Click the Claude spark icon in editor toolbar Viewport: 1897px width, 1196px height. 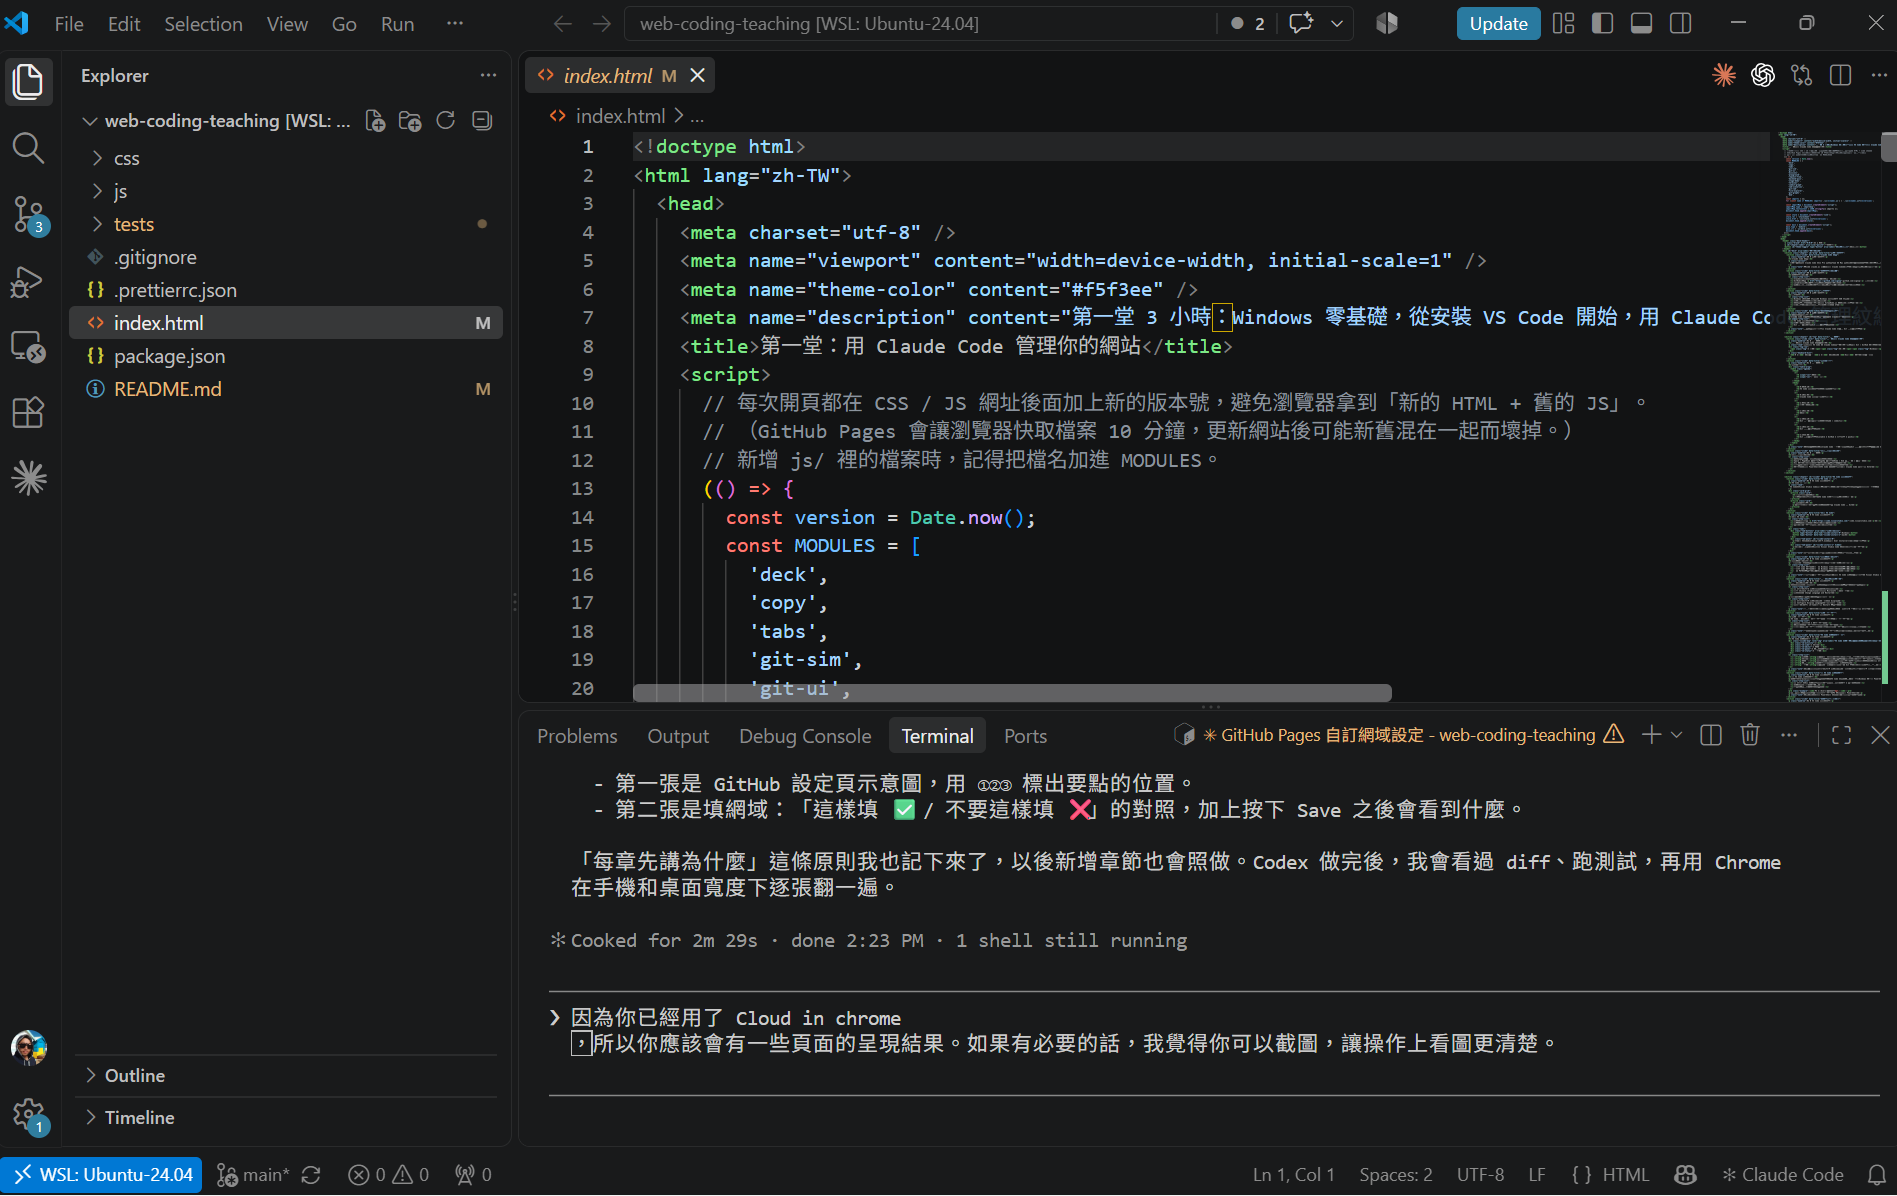click(x=1724, y=75)
